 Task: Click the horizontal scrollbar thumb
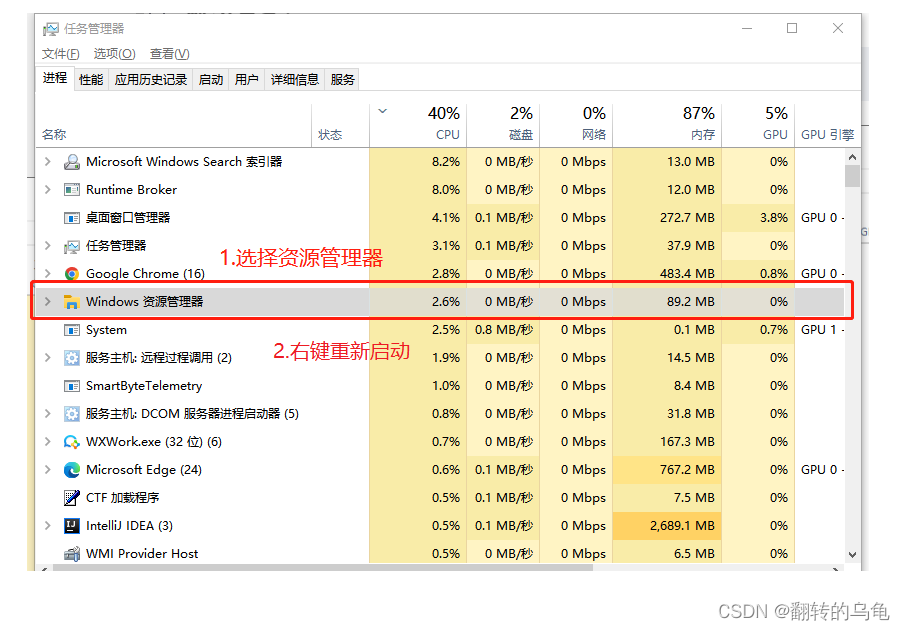(323, 568)
